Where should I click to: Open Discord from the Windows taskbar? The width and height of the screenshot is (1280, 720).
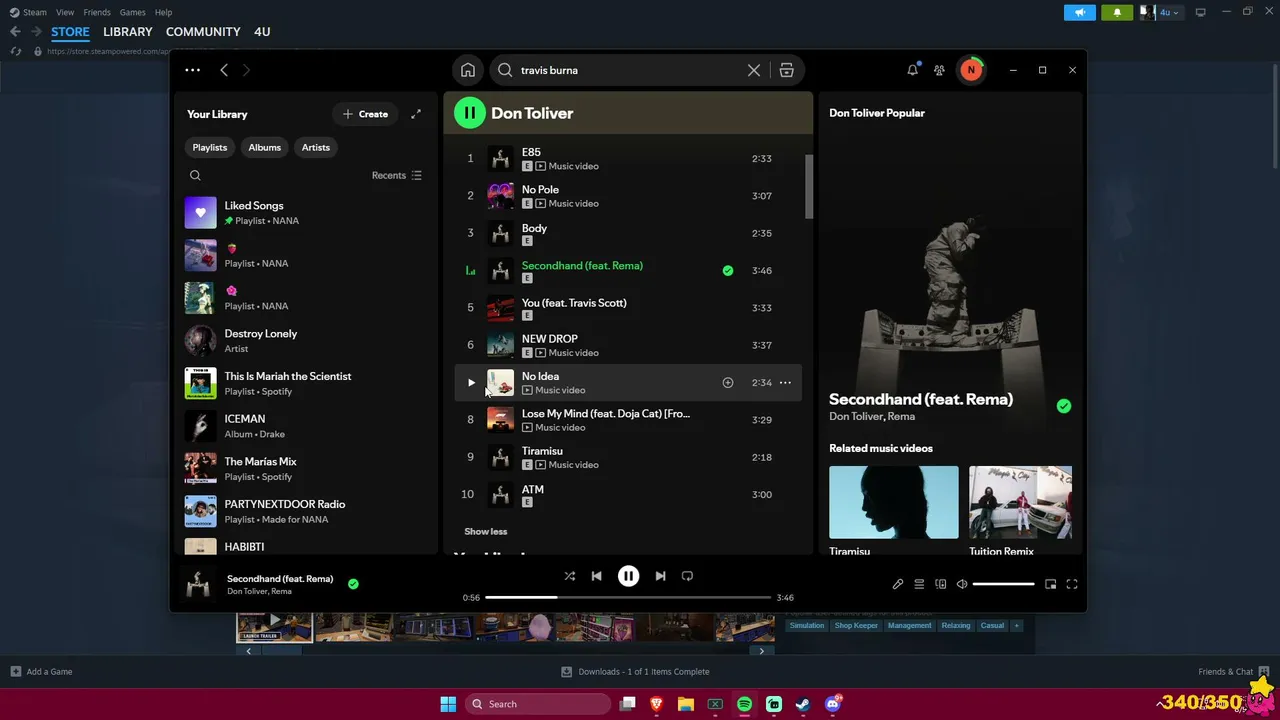coord(832,704)
